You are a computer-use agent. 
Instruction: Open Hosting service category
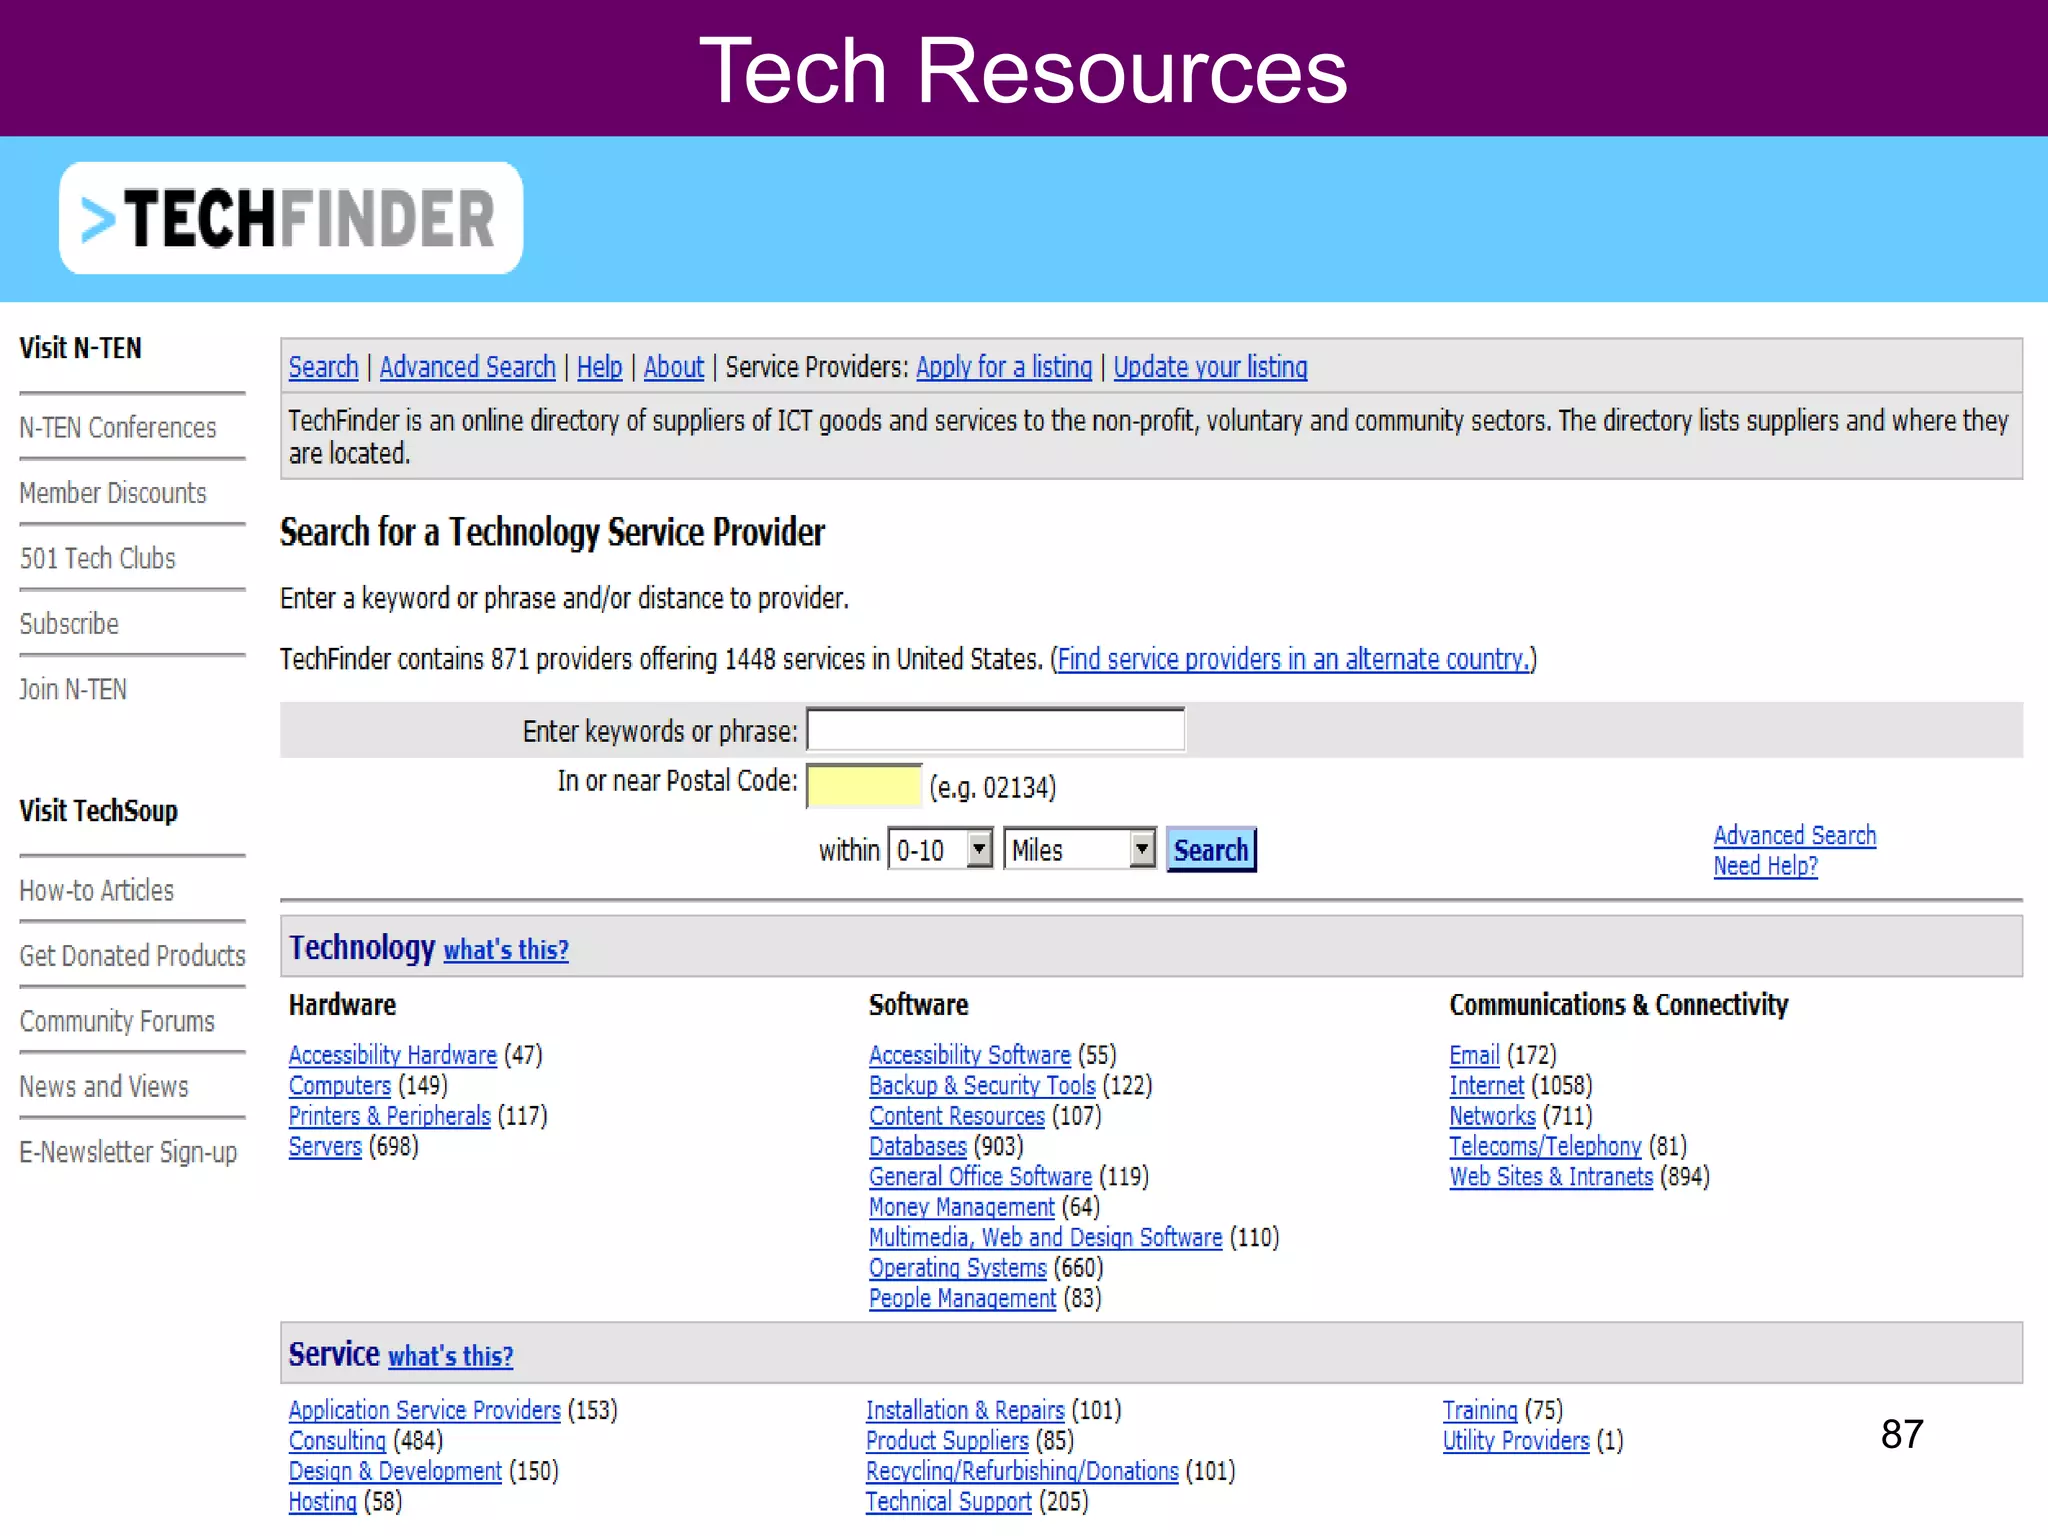click(x=322, y=1502)
